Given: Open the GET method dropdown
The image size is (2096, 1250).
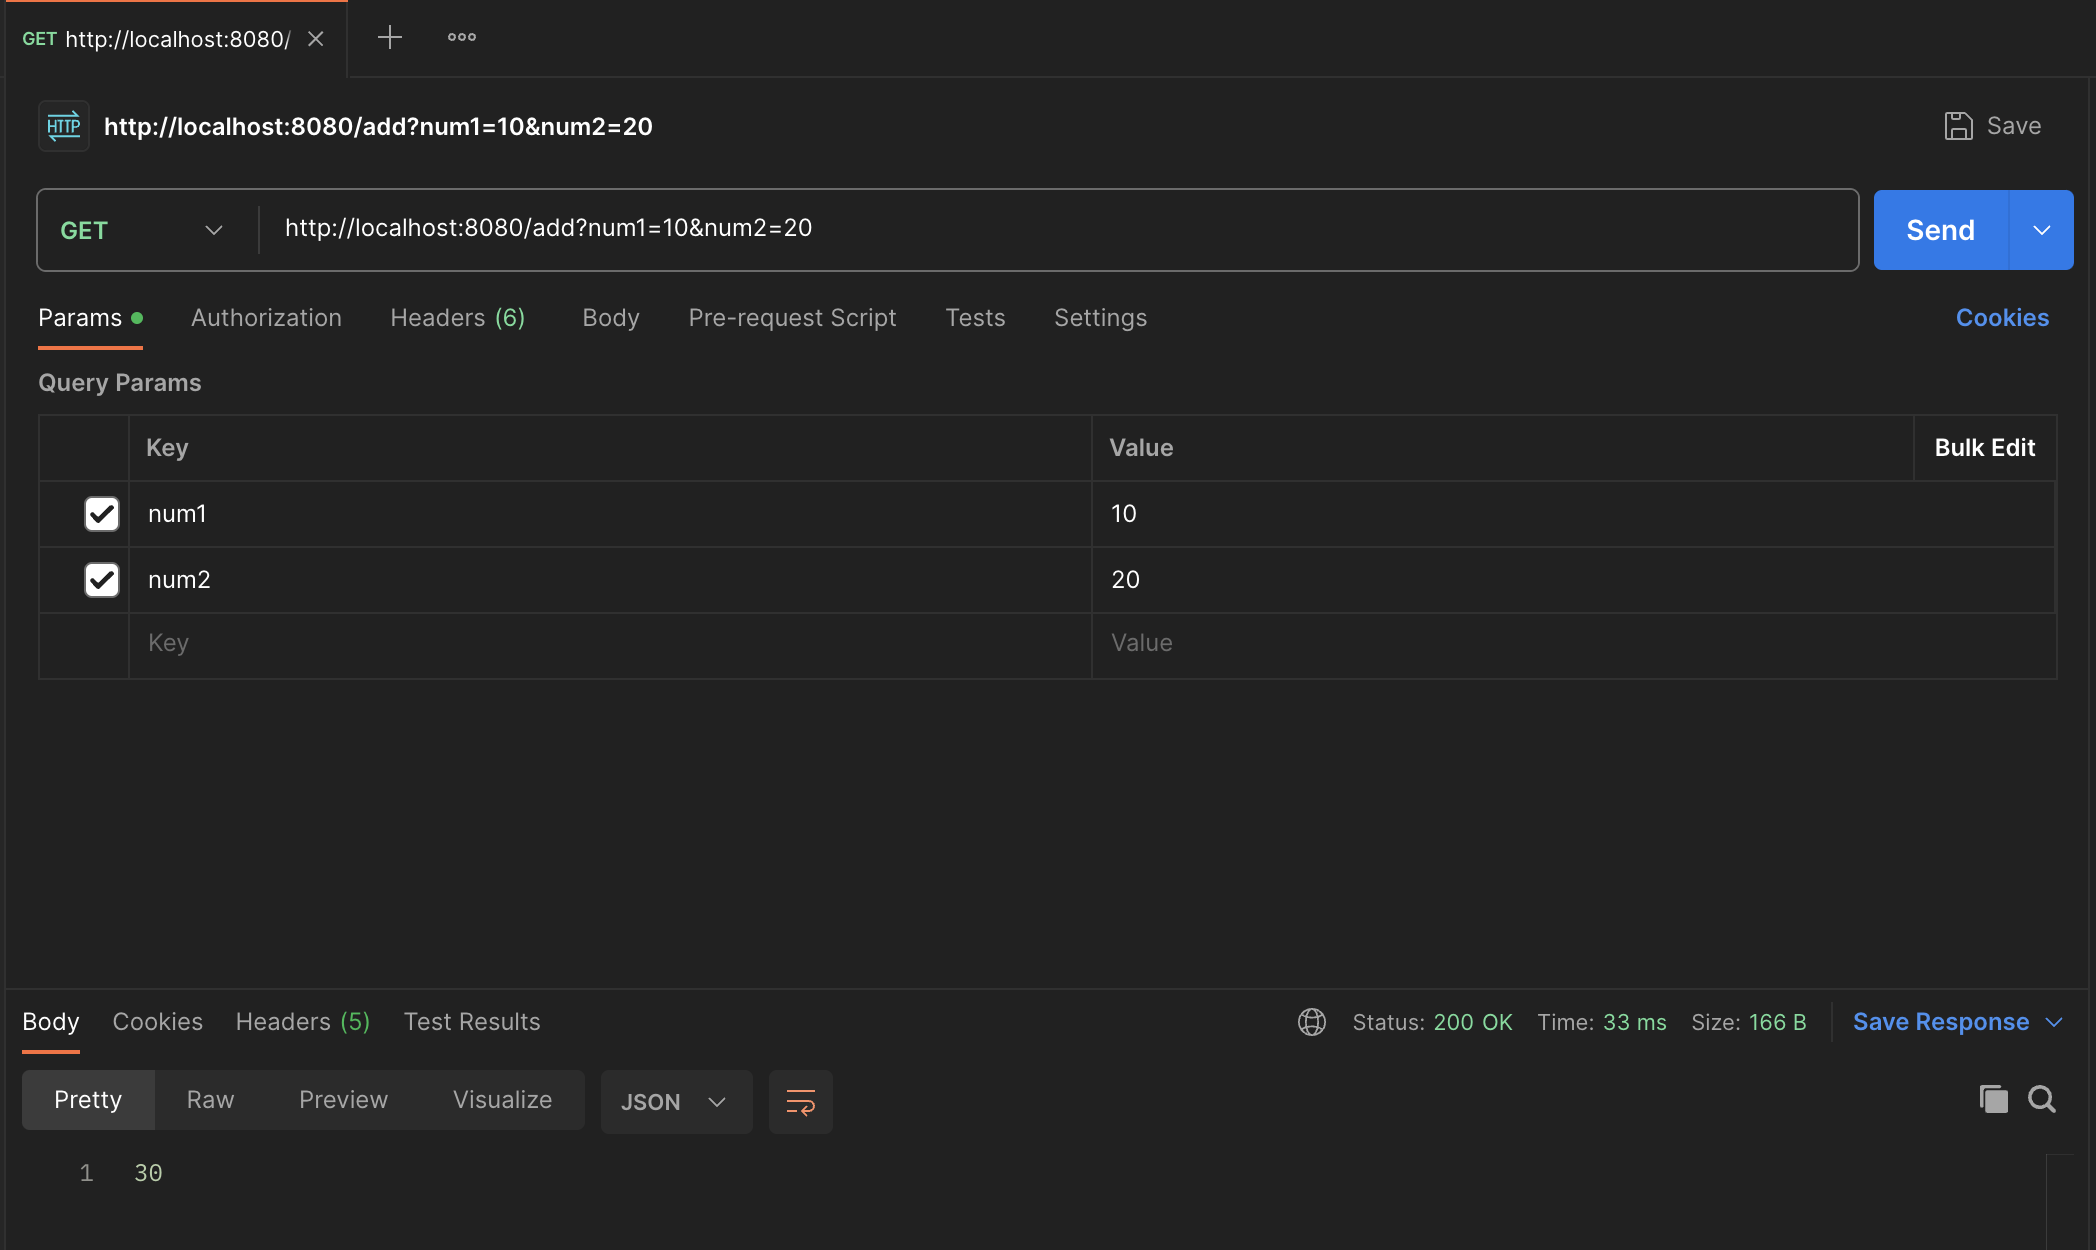Looking at the screenshot, I should click(142, 230).
